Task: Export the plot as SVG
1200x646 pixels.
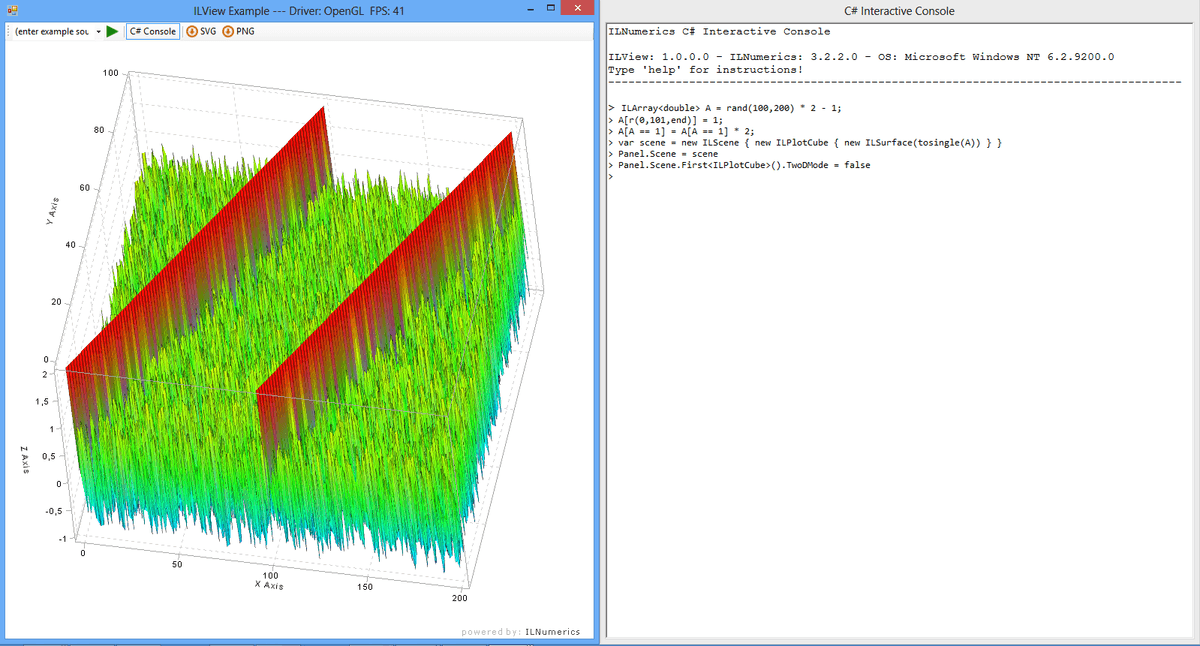Action: [201, 31]
